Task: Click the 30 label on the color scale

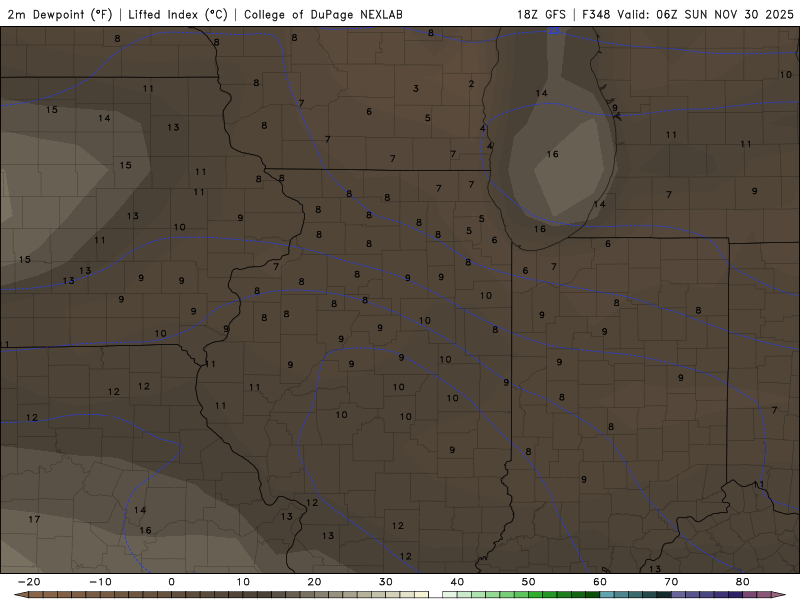Action: click(x=386, y=582)
